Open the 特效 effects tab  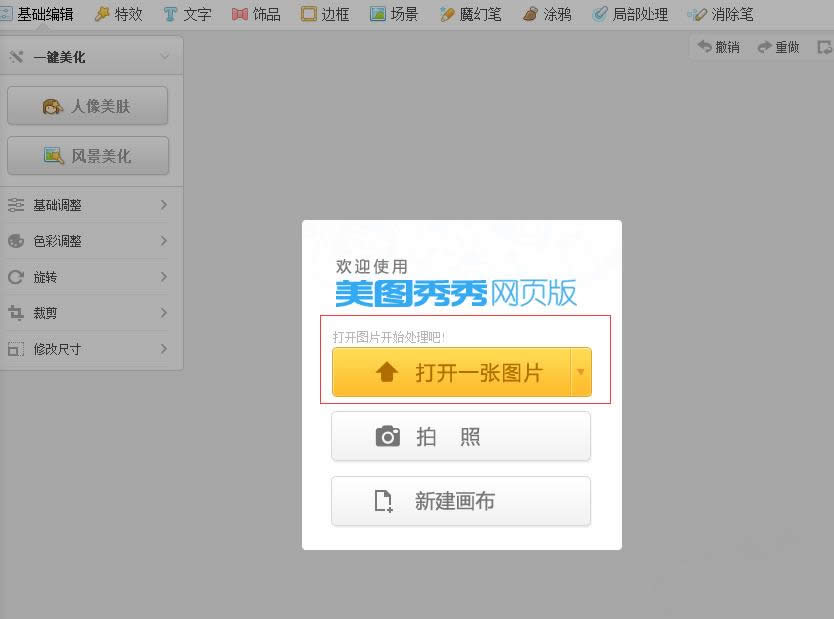119,14
